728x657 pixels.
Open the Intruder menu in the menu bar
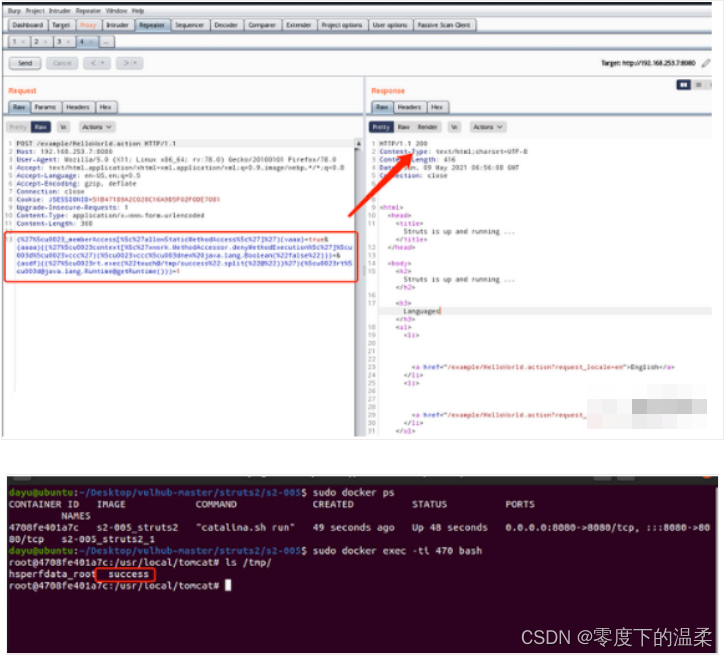60,11
